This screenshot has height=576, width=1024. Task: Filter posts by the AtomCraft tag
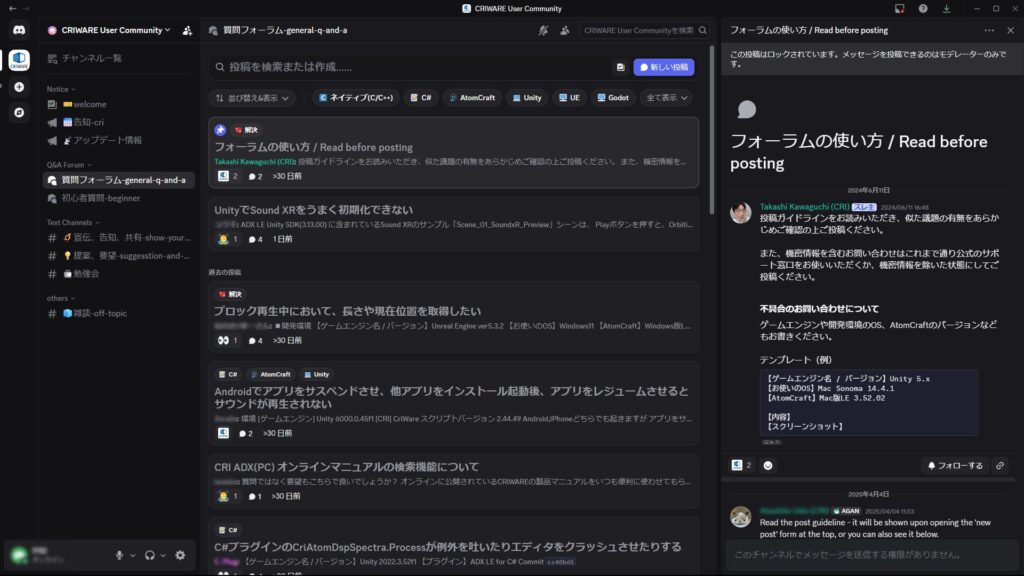tap(471, 98)
